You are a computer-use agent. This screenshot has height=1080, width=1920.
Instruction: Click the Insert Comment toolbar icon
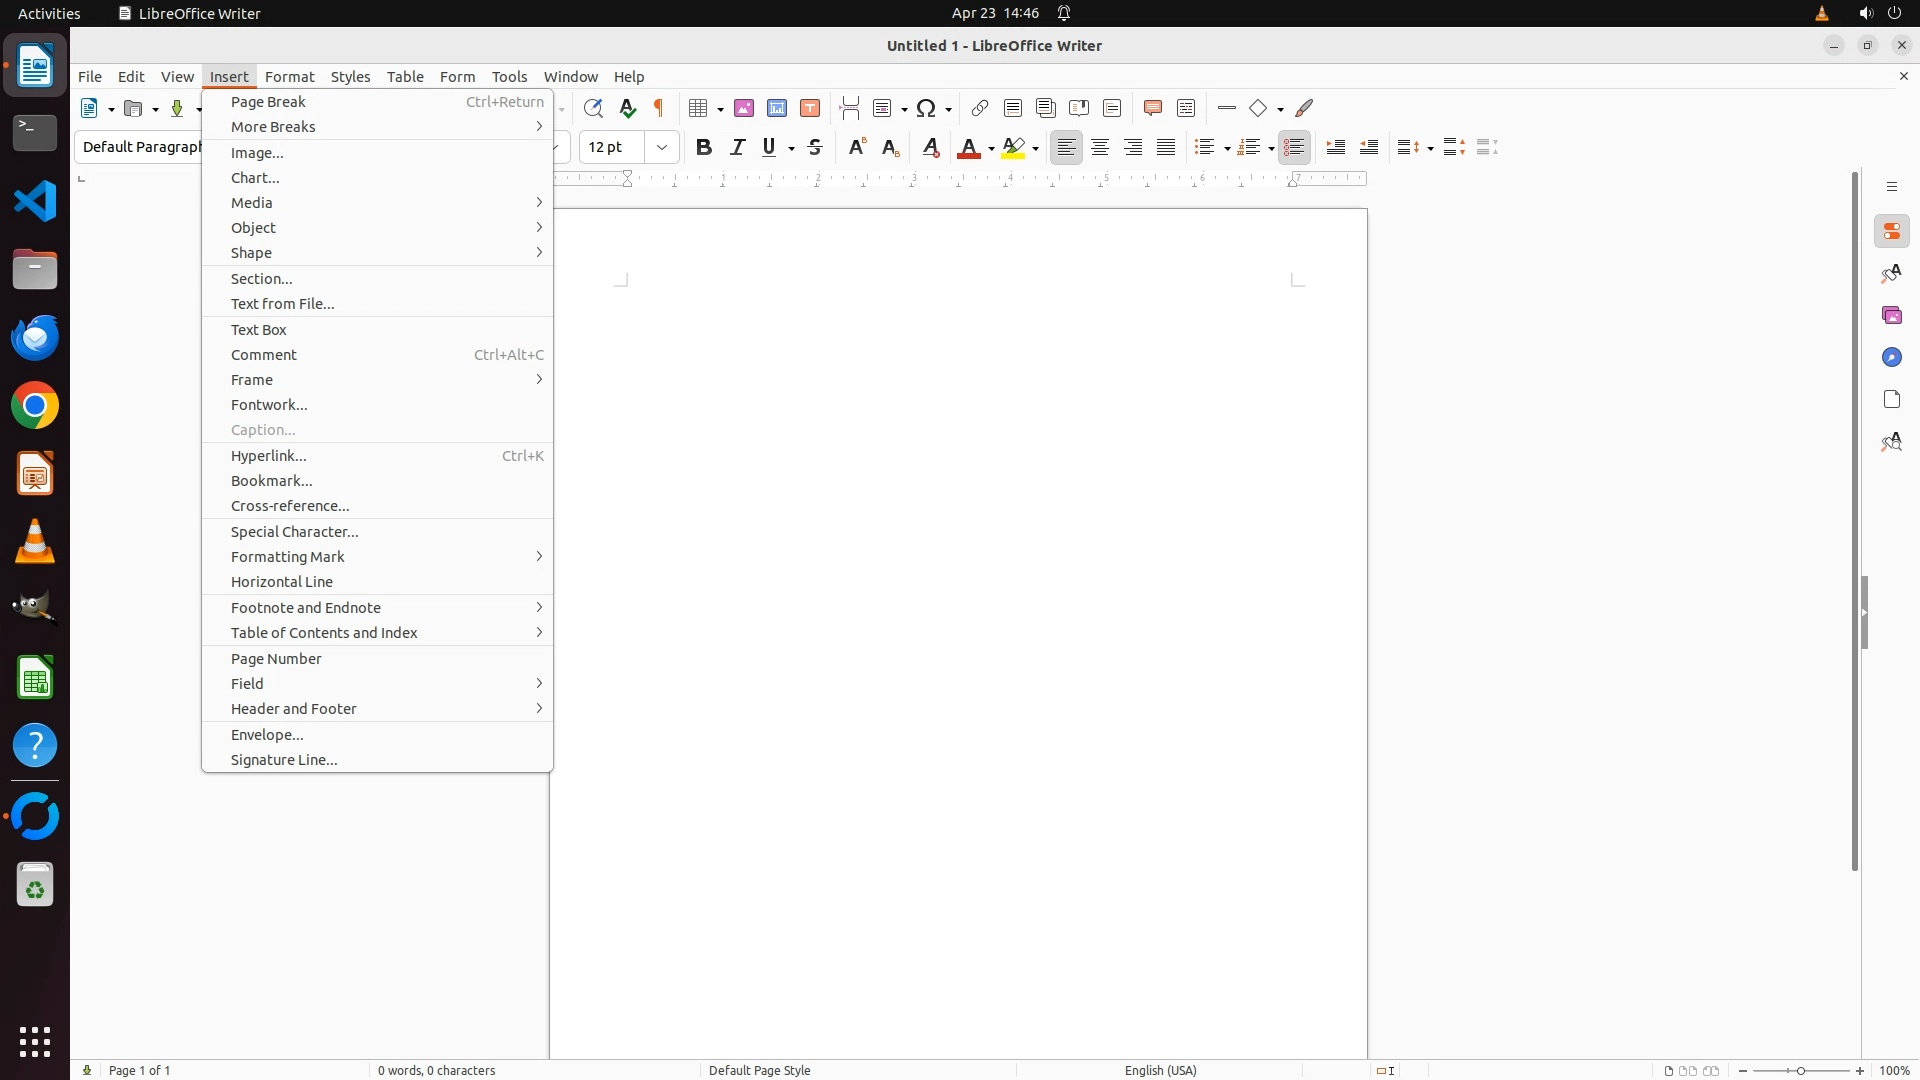pyautogui.click(x=1153, y=108)
